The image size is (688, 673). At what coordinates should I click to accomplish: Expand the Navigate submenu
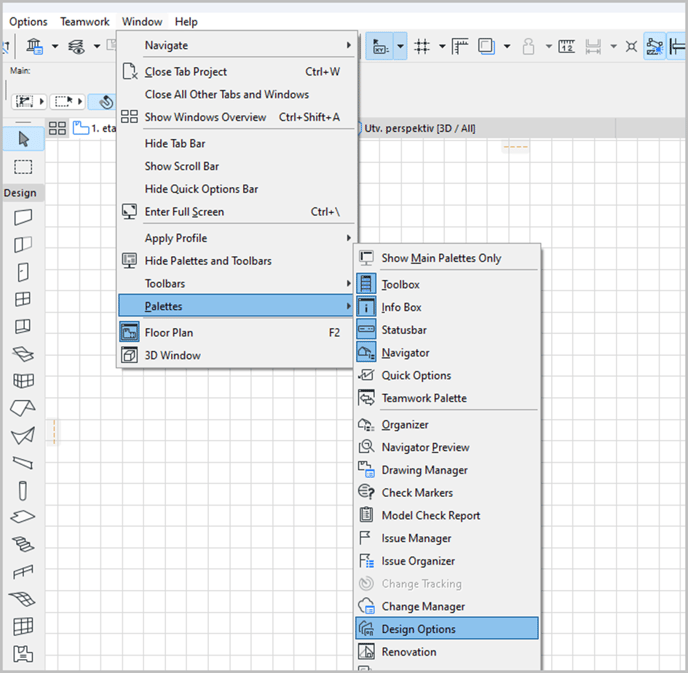tap(237, 45)
